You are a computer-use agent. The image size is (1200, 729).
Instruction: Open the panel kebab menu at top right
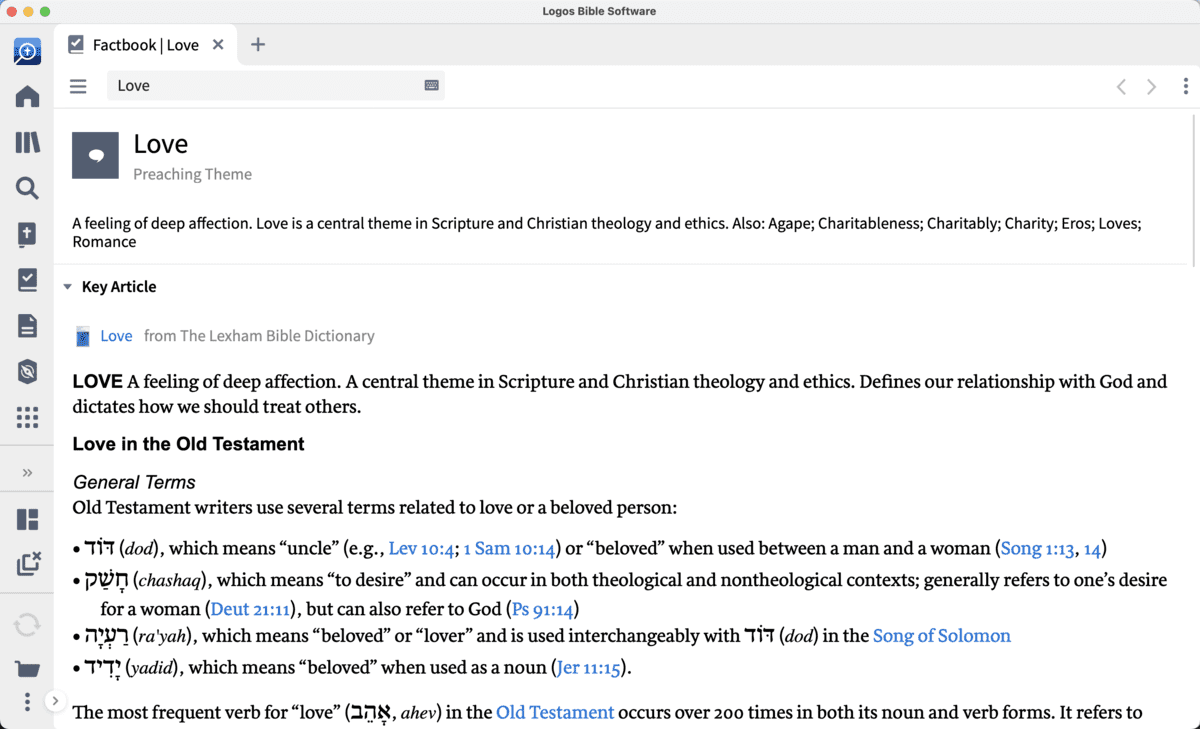1185,87
